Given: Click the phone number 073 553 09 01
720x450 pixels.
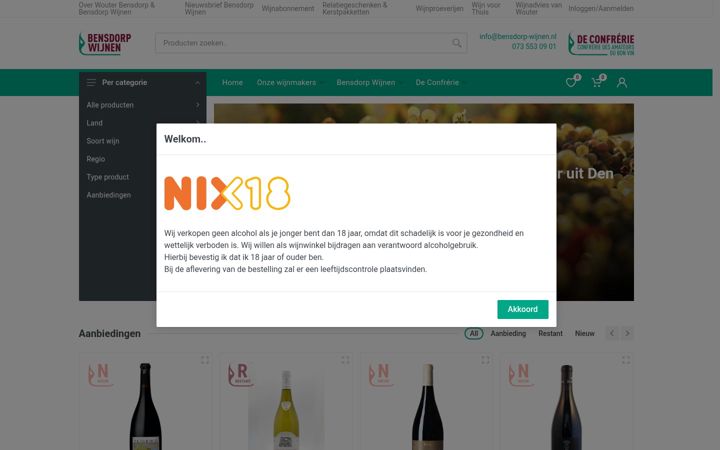Looking at the screenshot, I should 534,46.
